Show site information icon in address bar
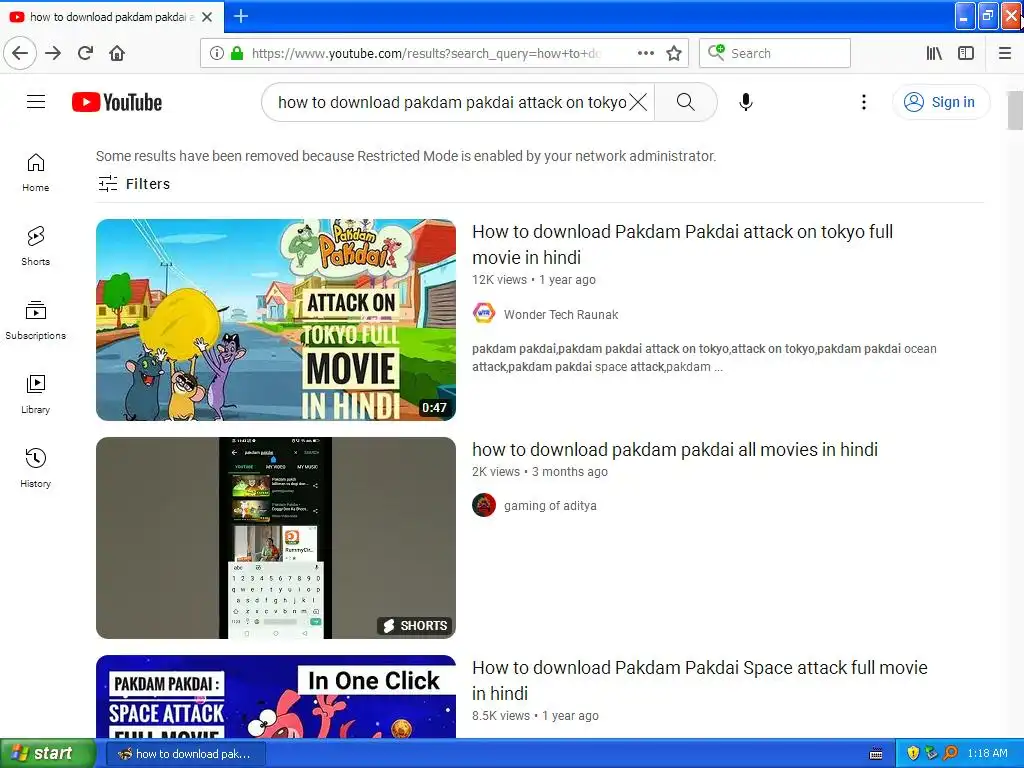1024x768 pixels. point(217,53)
